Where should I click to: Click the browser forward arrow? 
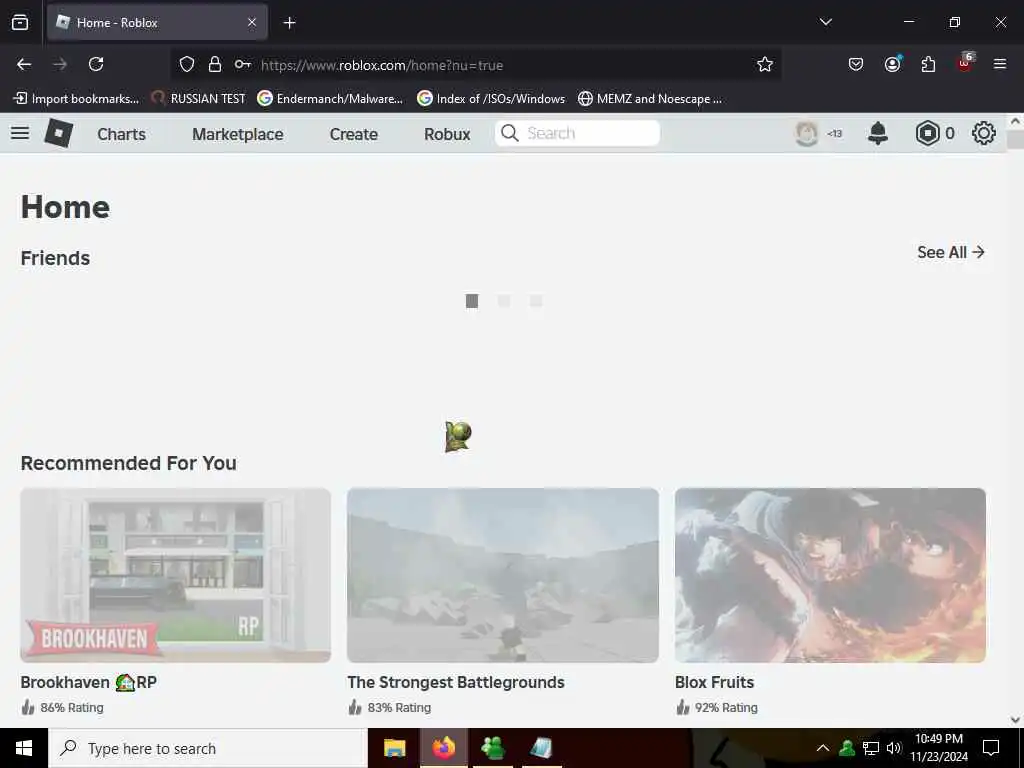(60, 64)
